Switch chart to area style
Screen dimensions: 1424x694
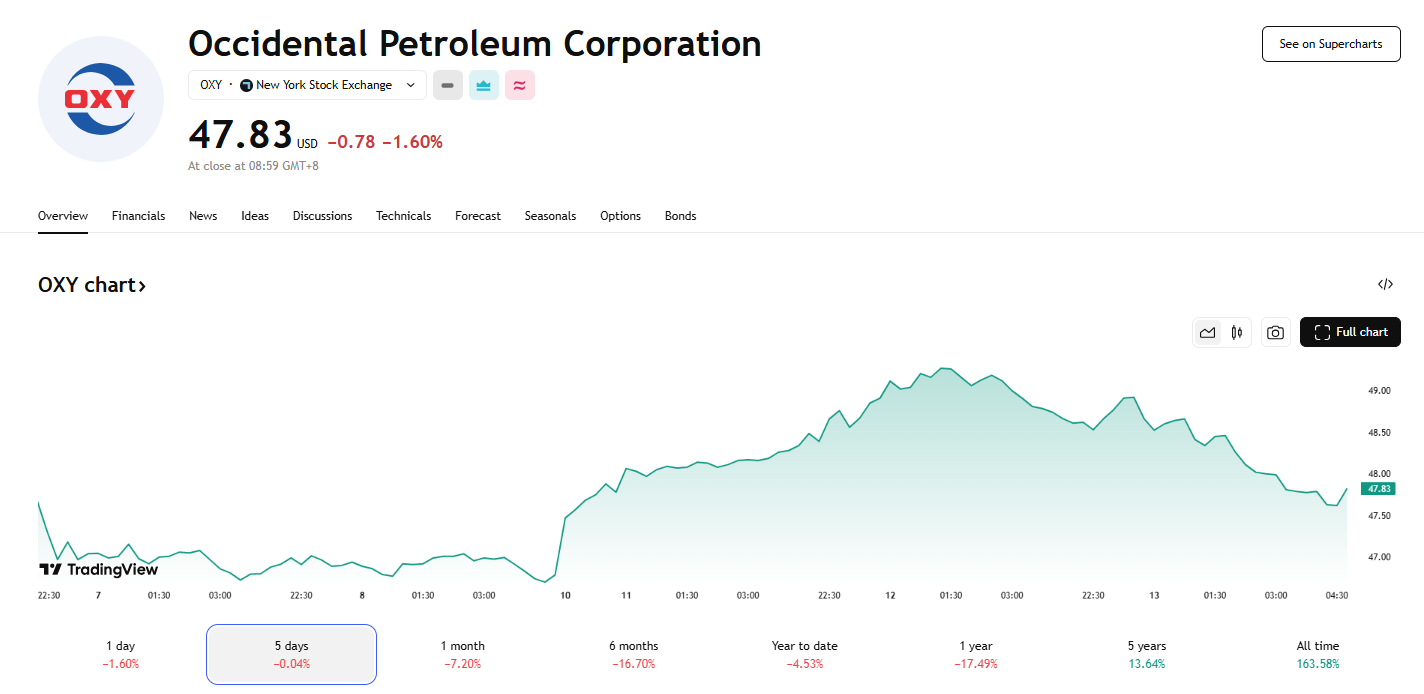(x=1208, y=332)
